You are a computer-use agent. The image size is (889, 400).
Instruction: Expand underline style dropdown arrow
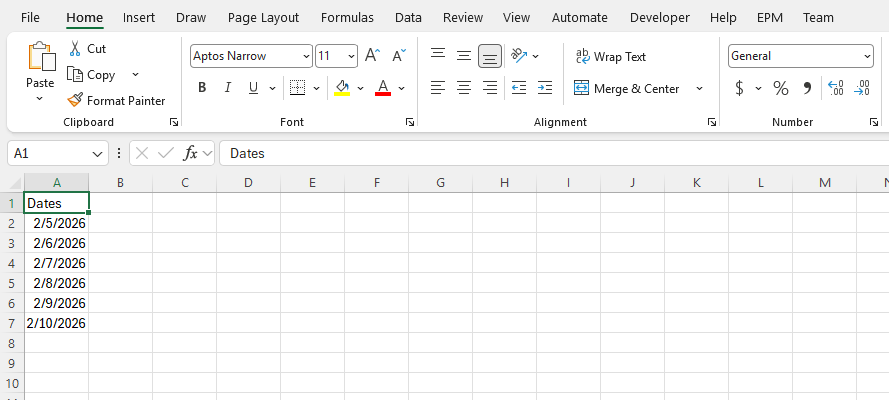point(272,88)
